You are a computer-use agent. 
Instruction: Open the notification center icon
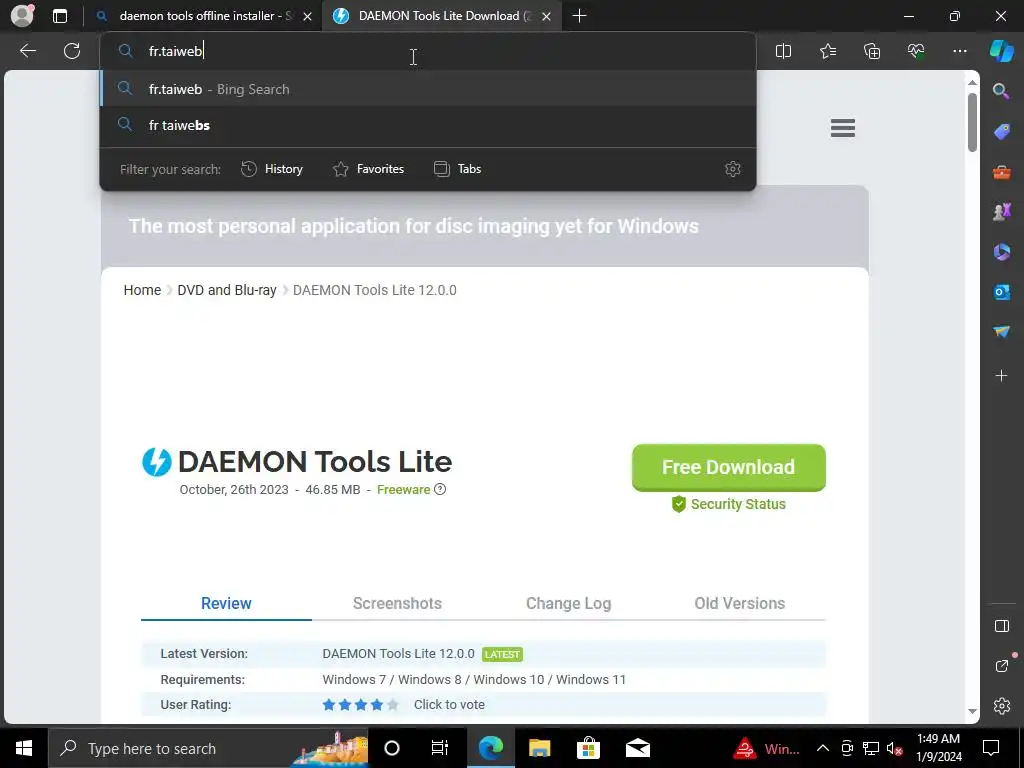[x=991, y=748]
